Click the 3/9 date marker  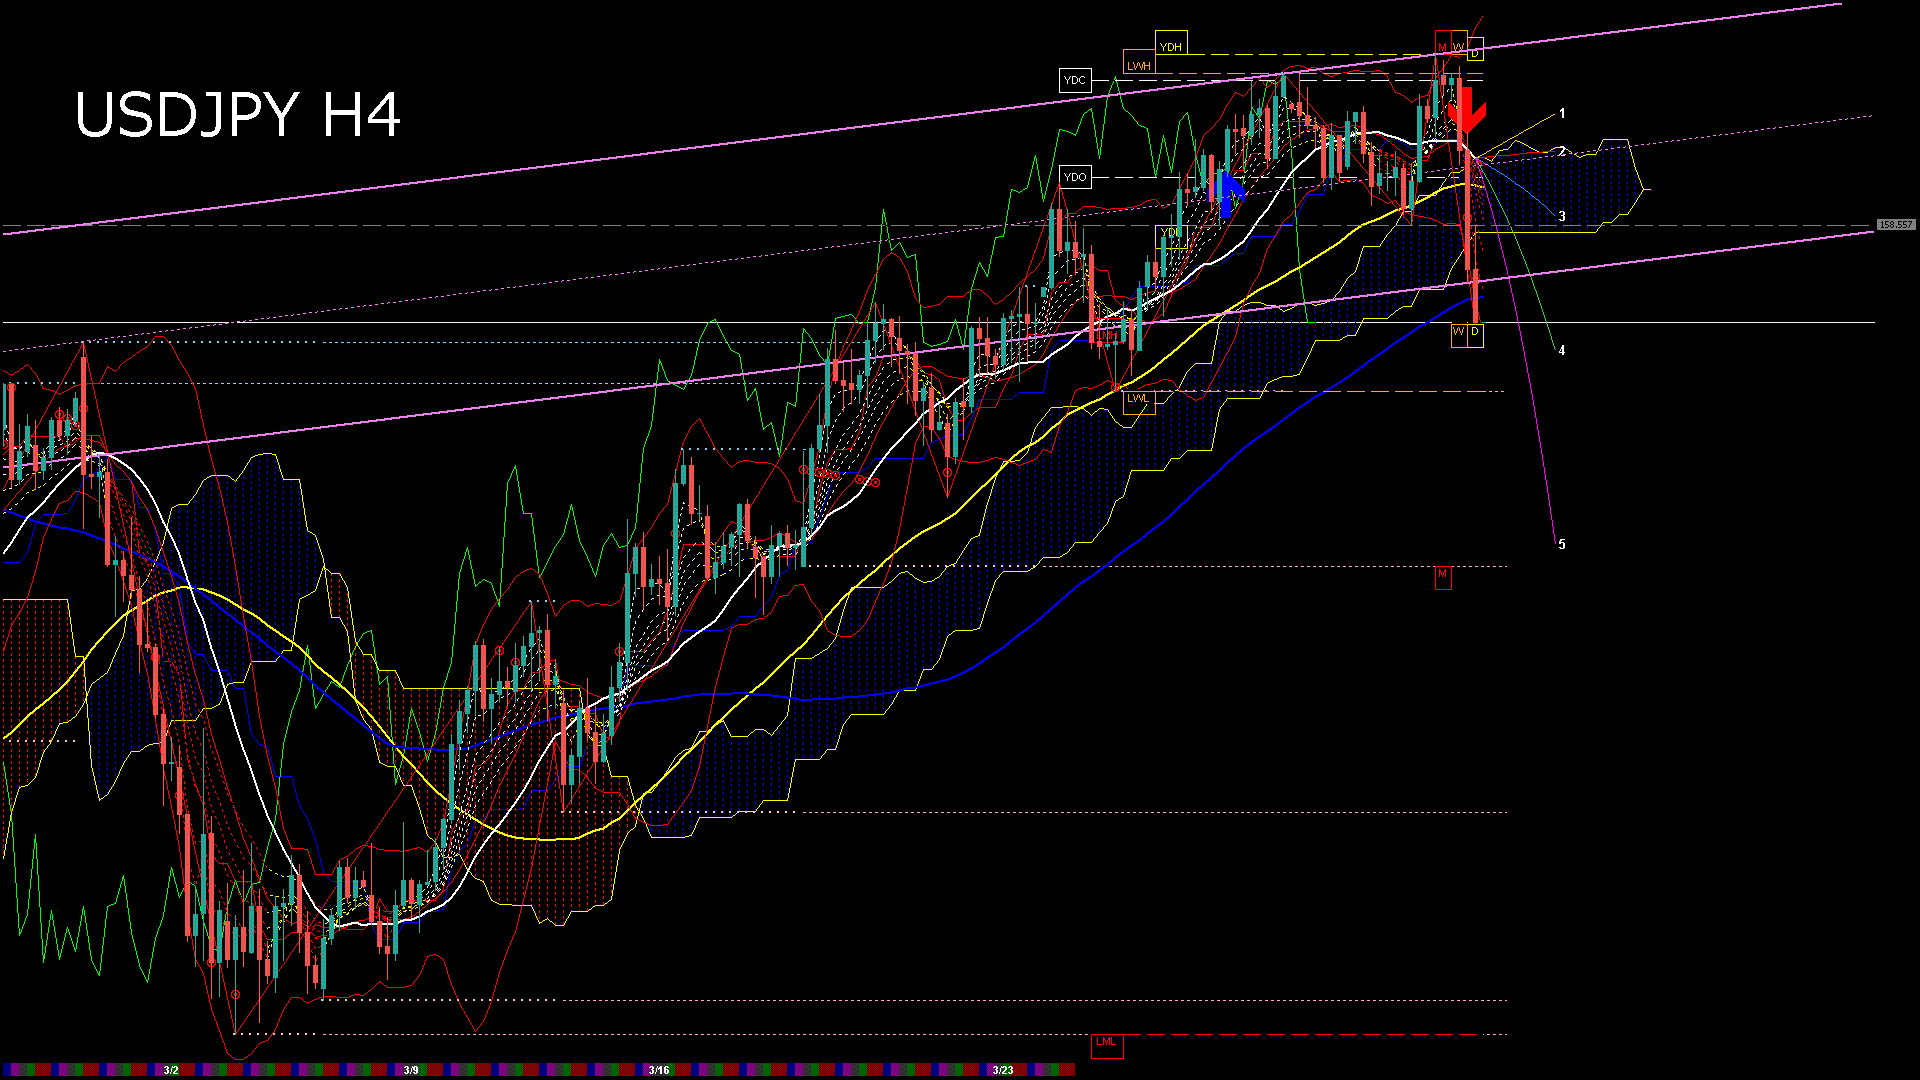click(x=411, y=1070)
